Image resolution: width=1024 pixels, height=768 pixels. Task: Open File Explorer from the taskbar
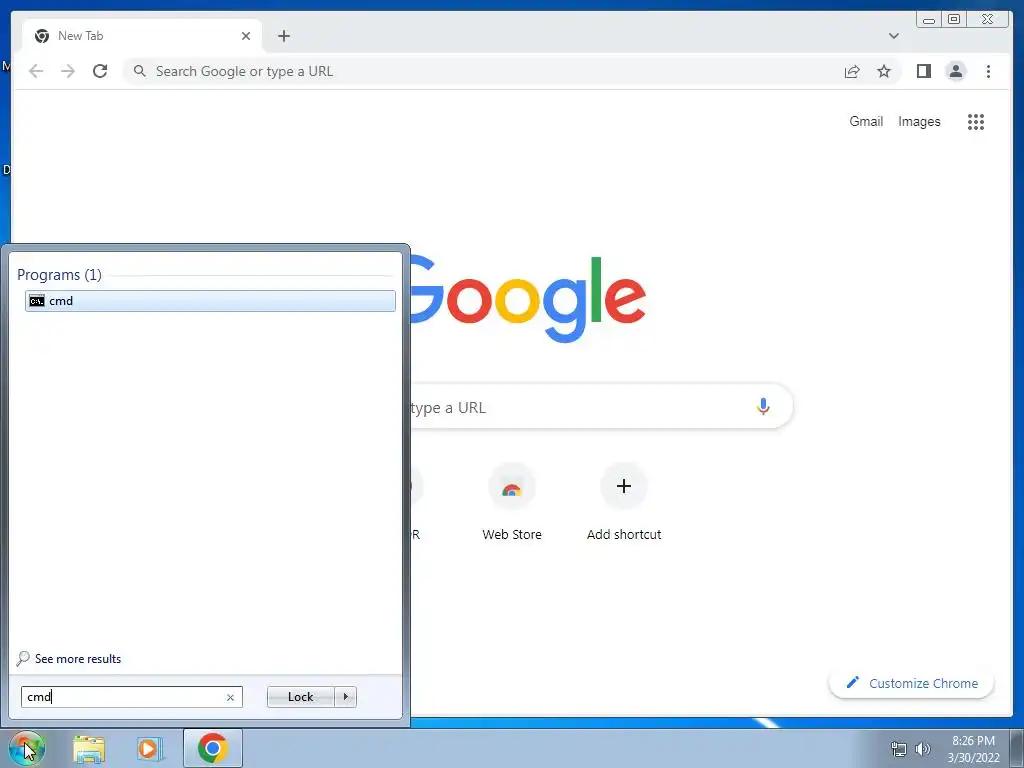(89, 749)
